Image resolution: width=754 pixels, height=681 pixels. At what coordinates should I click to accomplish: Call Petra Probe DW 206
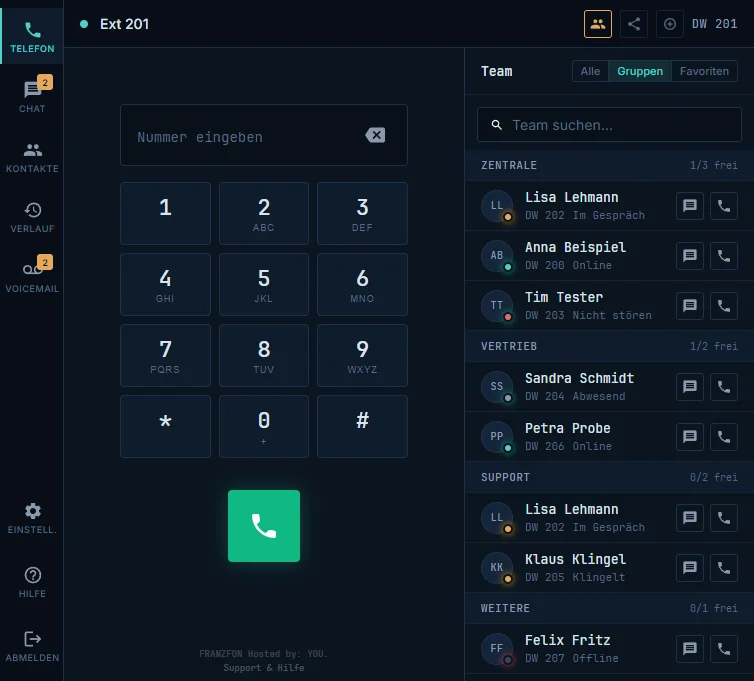pos(724,437)
